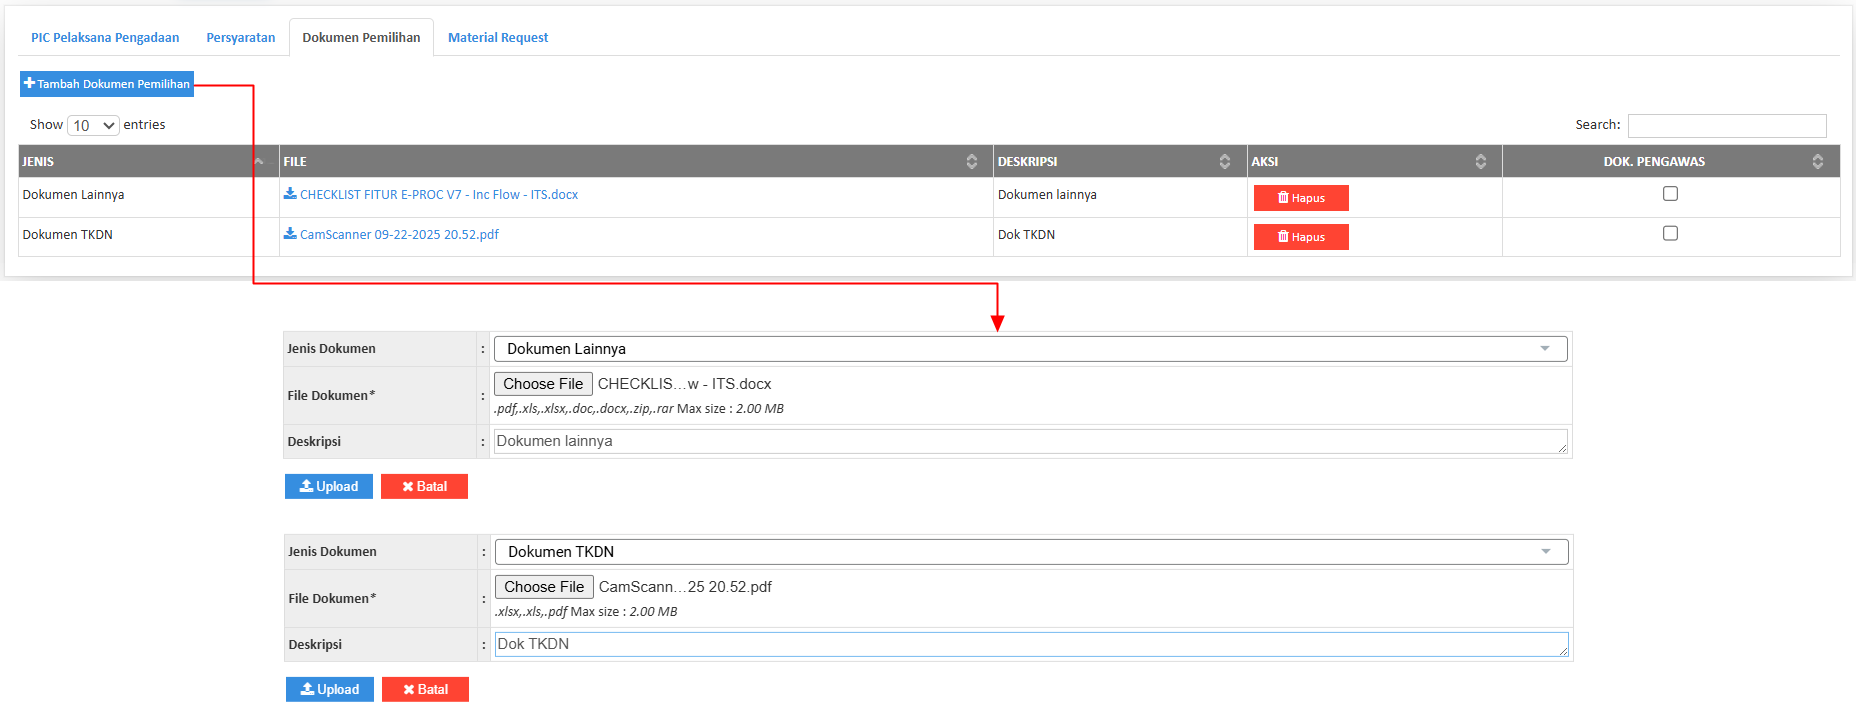Open the Show entries count dropdown
This screenshot has height=706, width=1856.
[x=93, y=125]
